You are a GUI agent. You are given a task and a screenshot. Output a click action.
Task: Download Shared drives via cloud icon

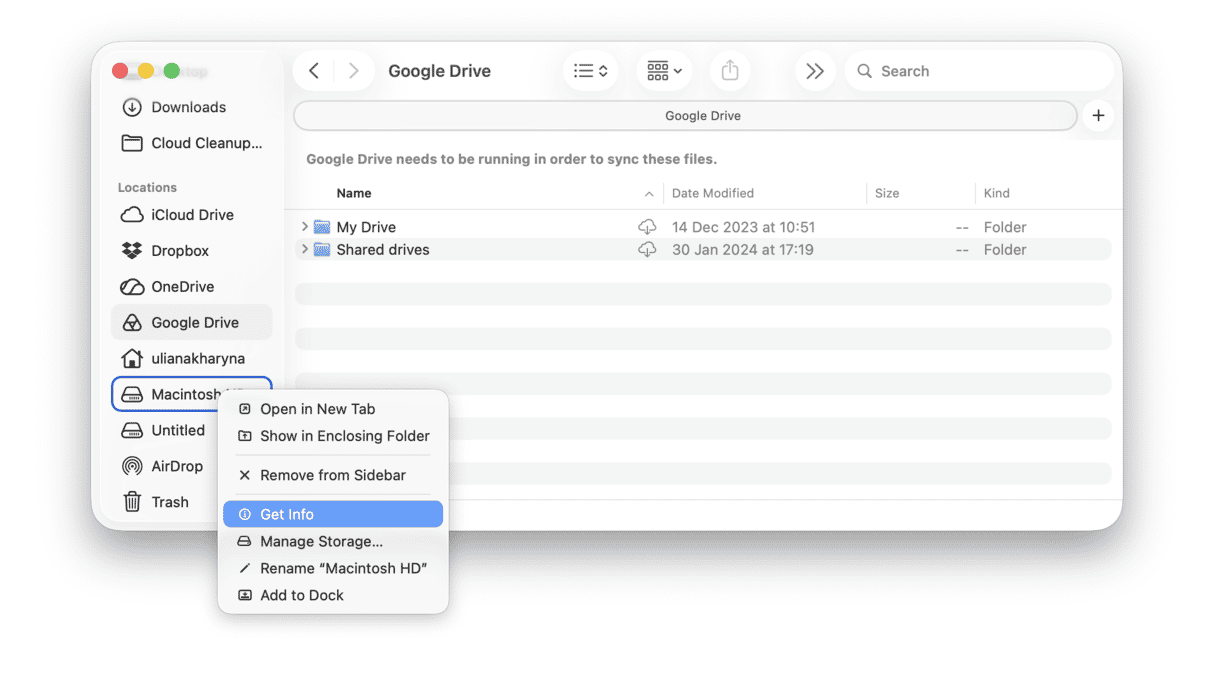648,250
